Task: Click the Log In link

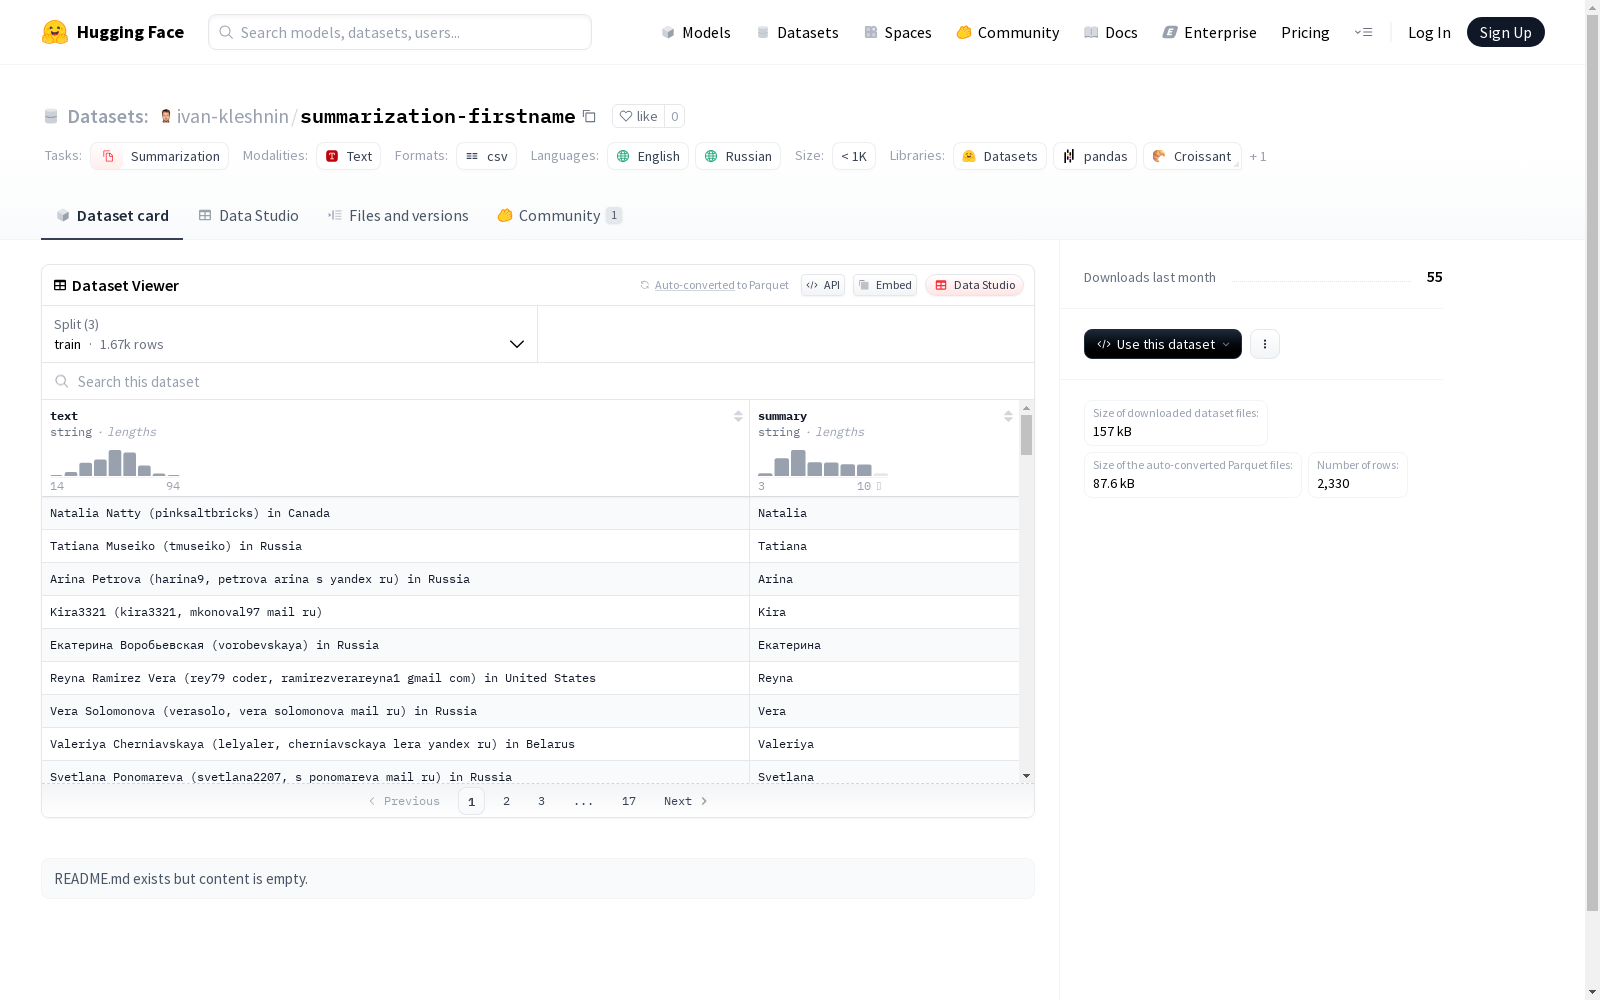Action: [x=1429, y=32]
